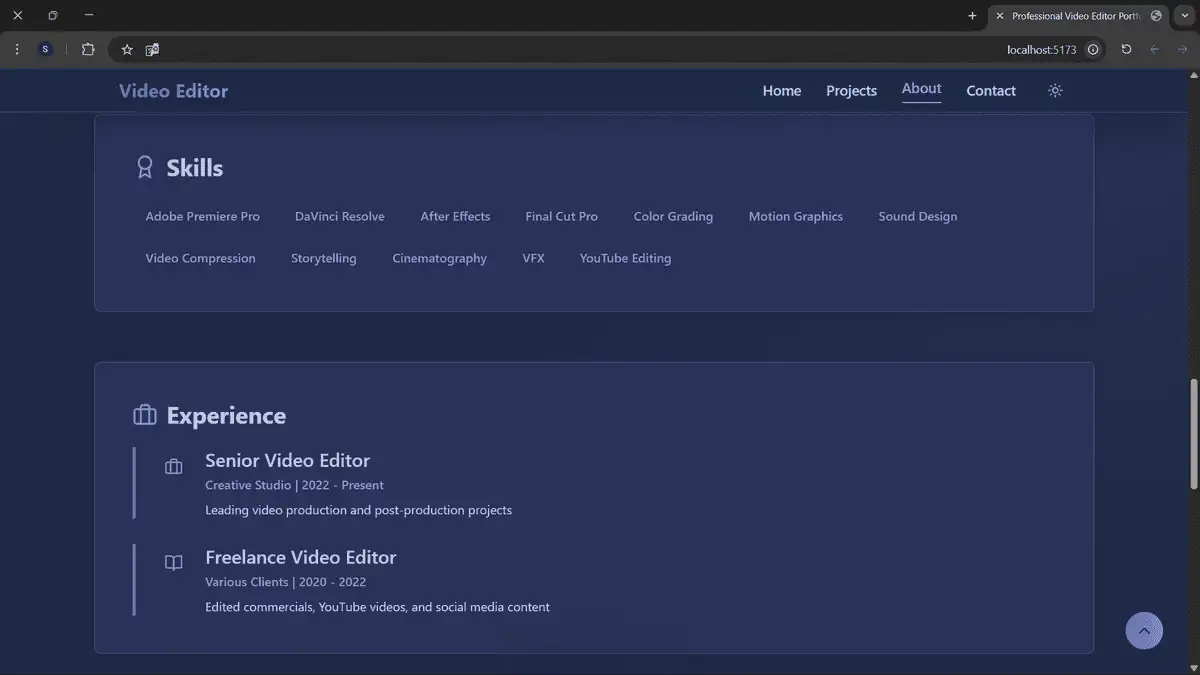Image resolution: width=1200 pixels, height=675 pixels.
Task: Select the About nav item
Action: [921, 89]
